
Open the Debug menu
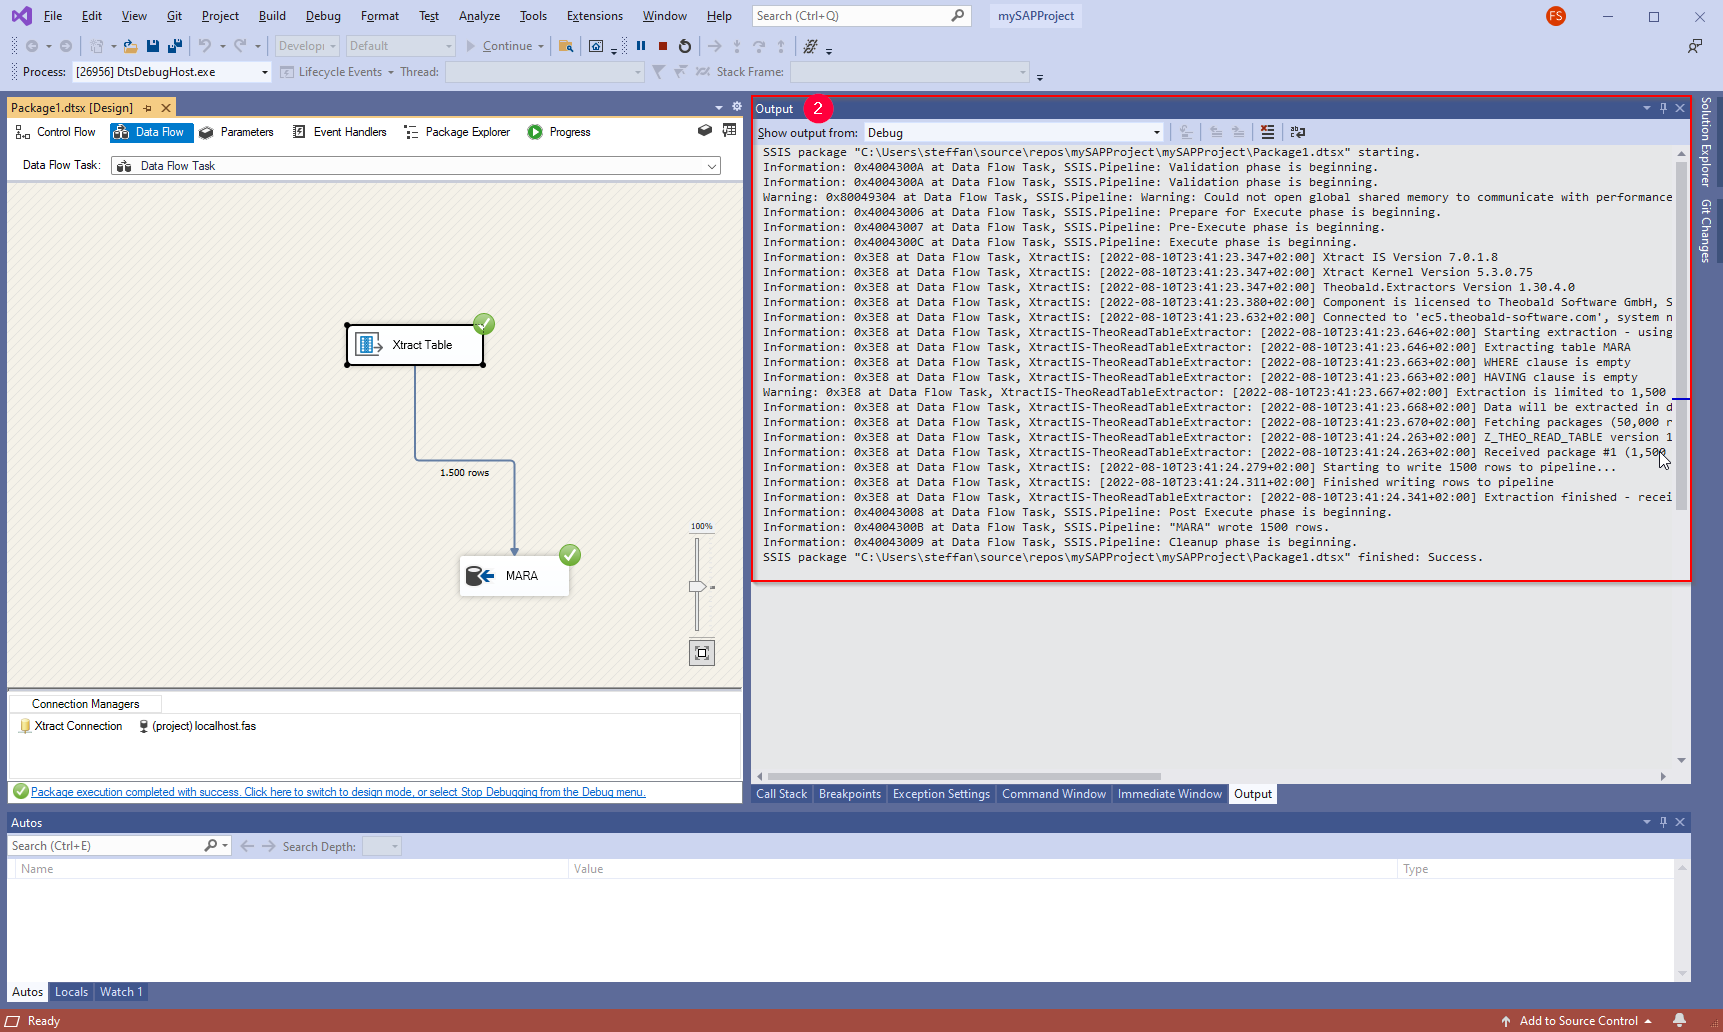tap(323, 16)
